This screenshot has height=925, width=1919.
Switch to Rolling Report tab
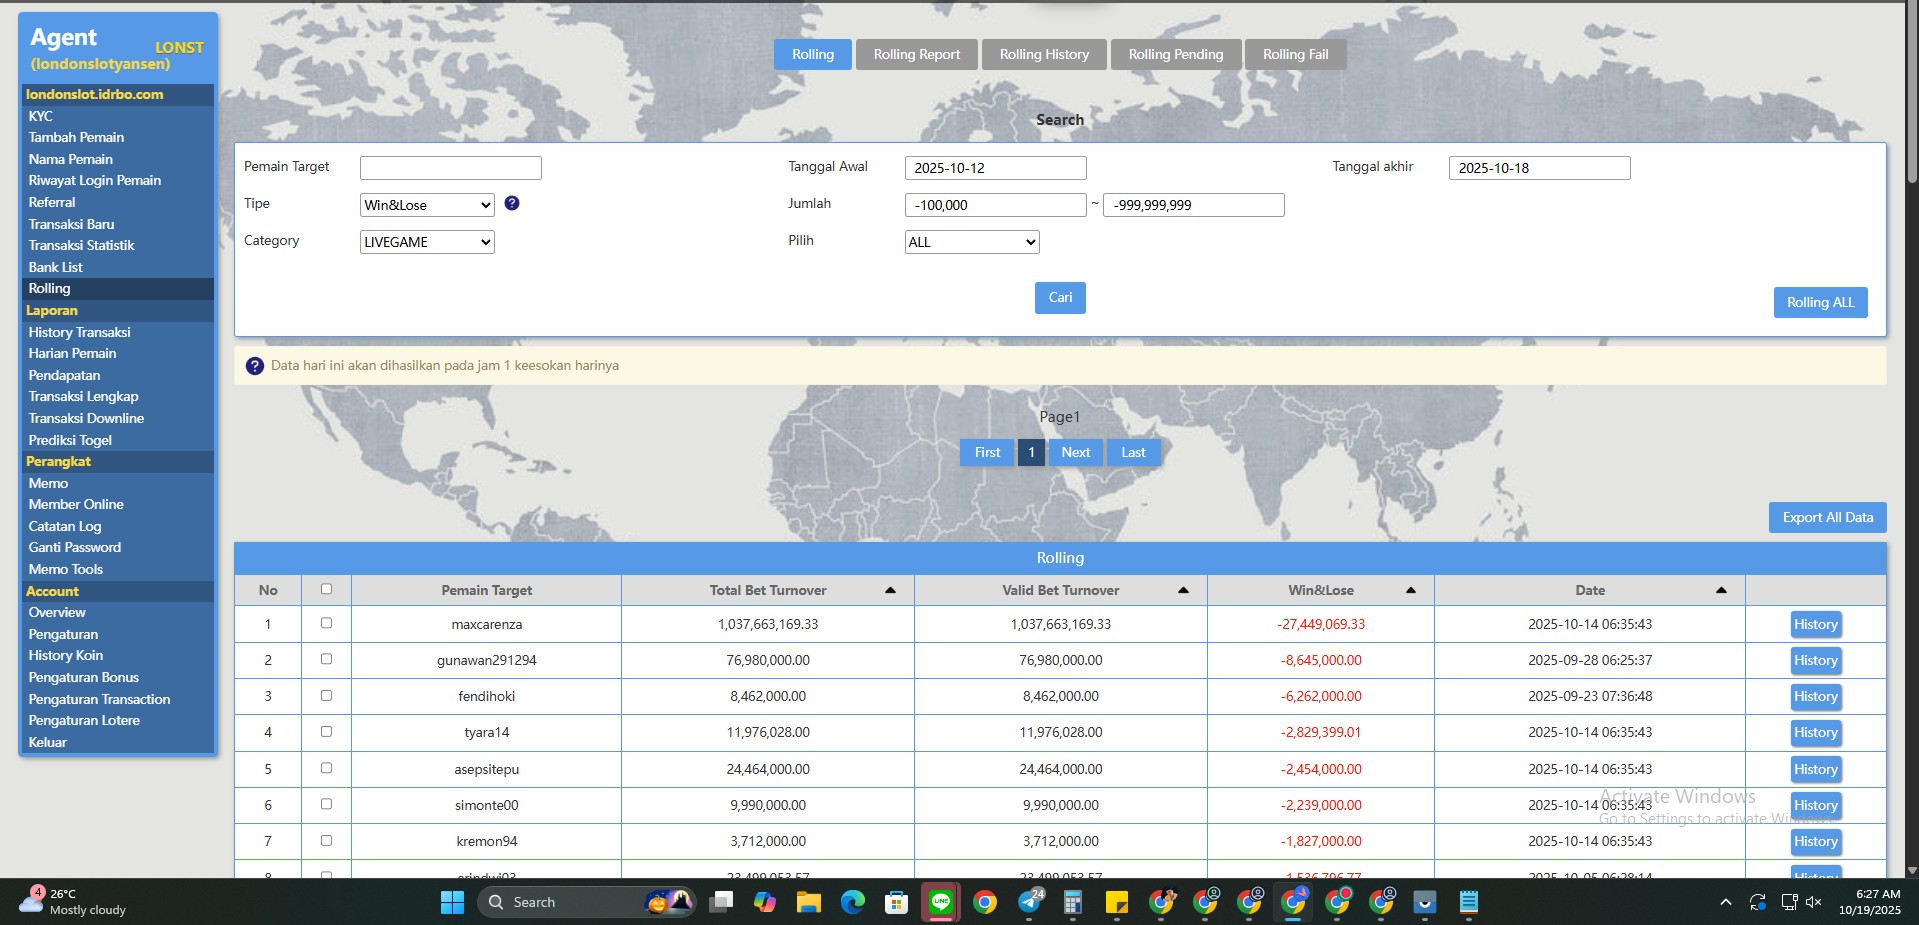tap(917, 54)
